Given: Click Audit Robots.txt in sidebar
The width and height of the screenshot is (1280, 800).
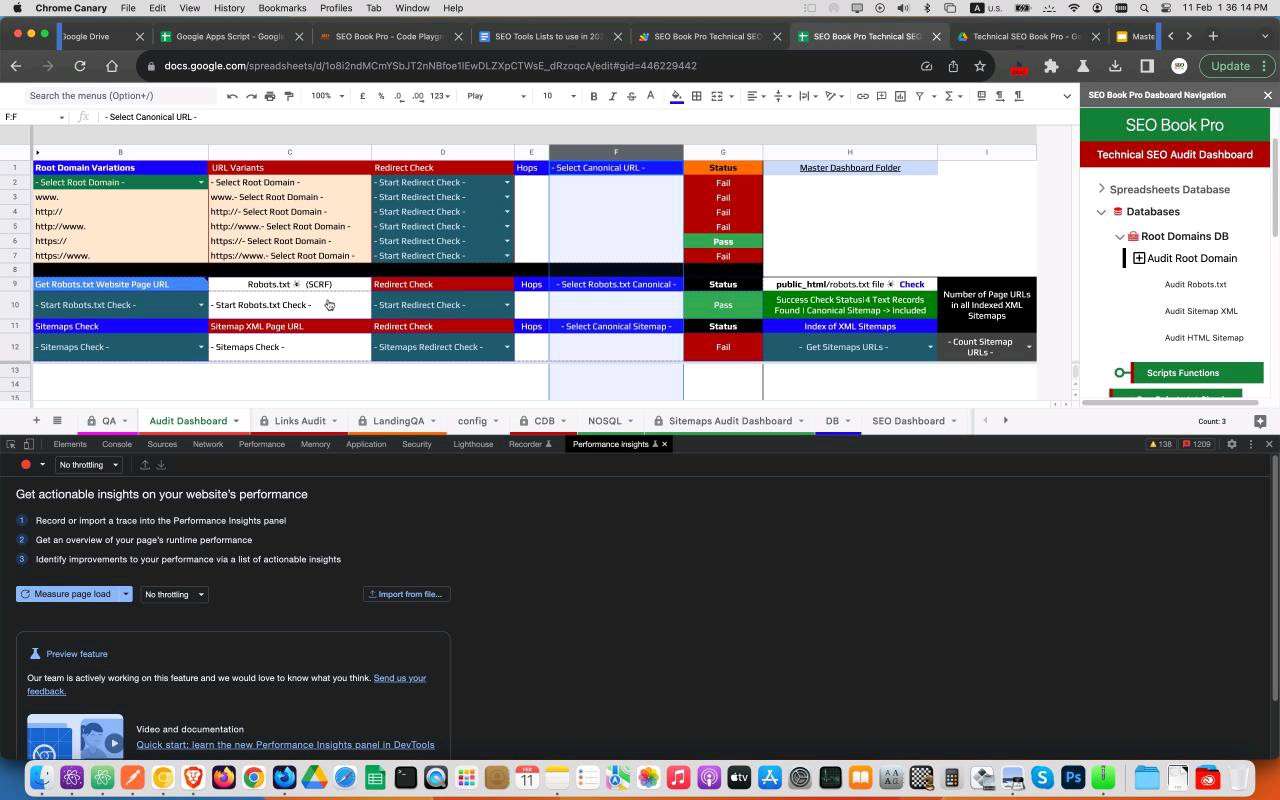Looking at the screenshot, I should click(x=1195, y=285).
